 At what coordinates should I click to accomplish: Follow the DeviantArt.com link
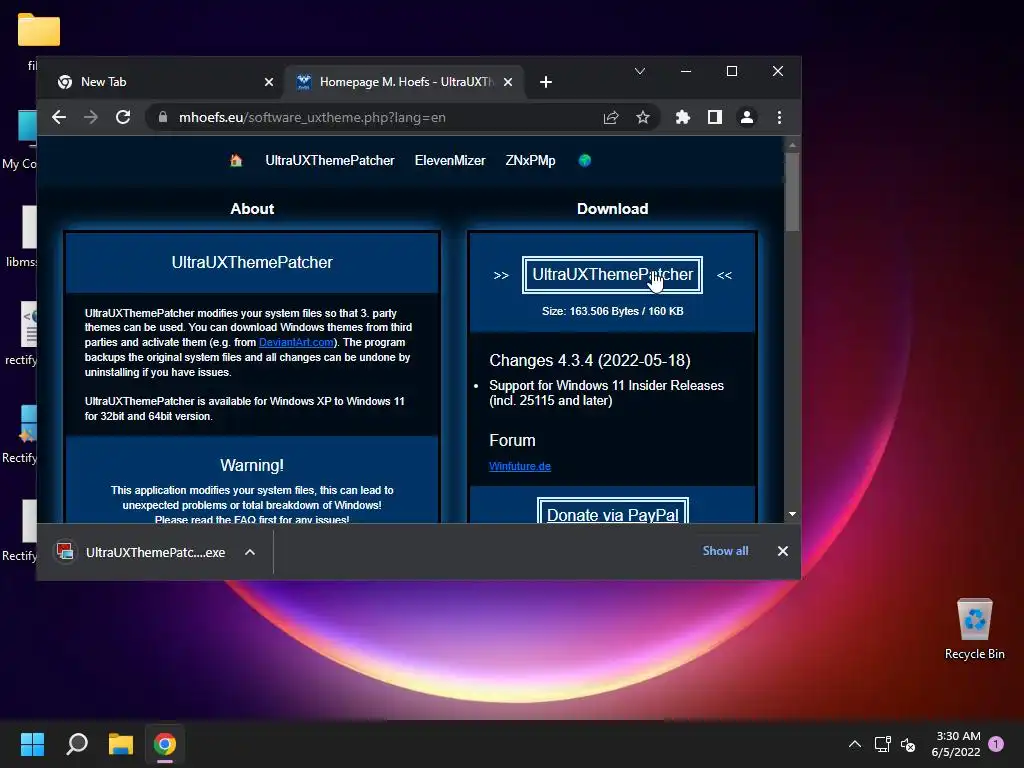(x=296, y=342)
